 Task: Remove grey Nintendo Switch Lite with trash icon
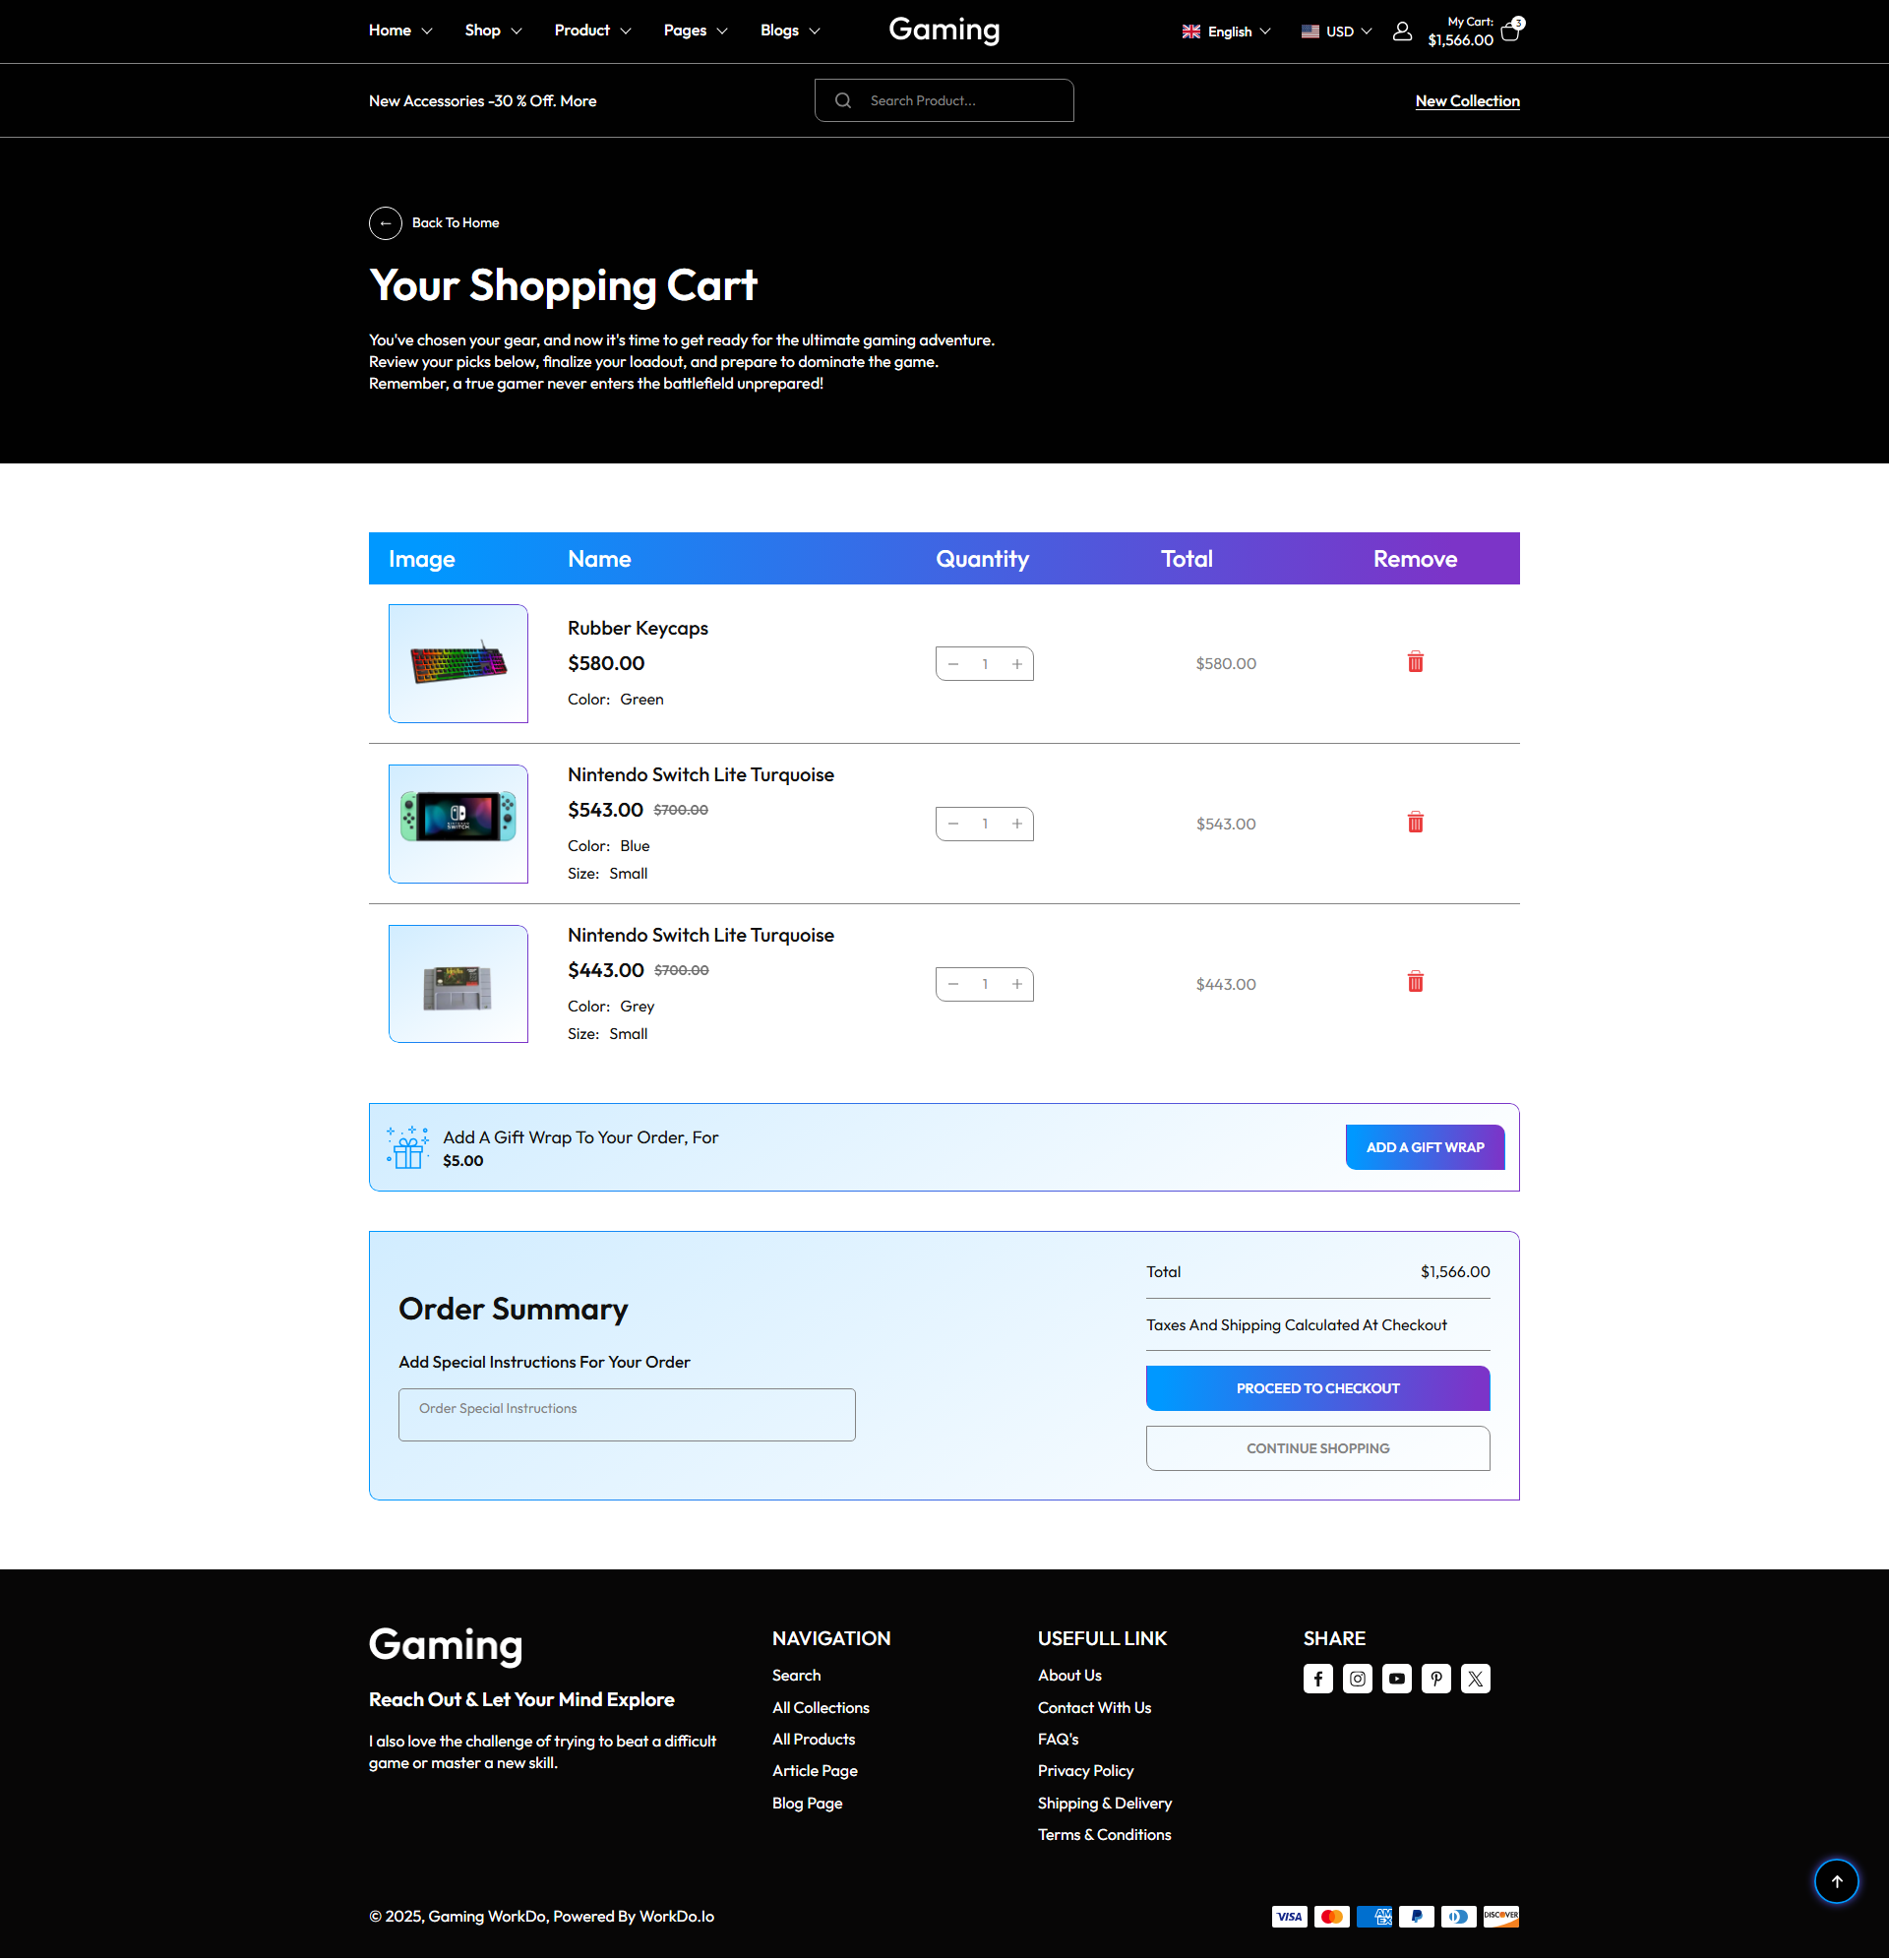[x=1415, y=982]
